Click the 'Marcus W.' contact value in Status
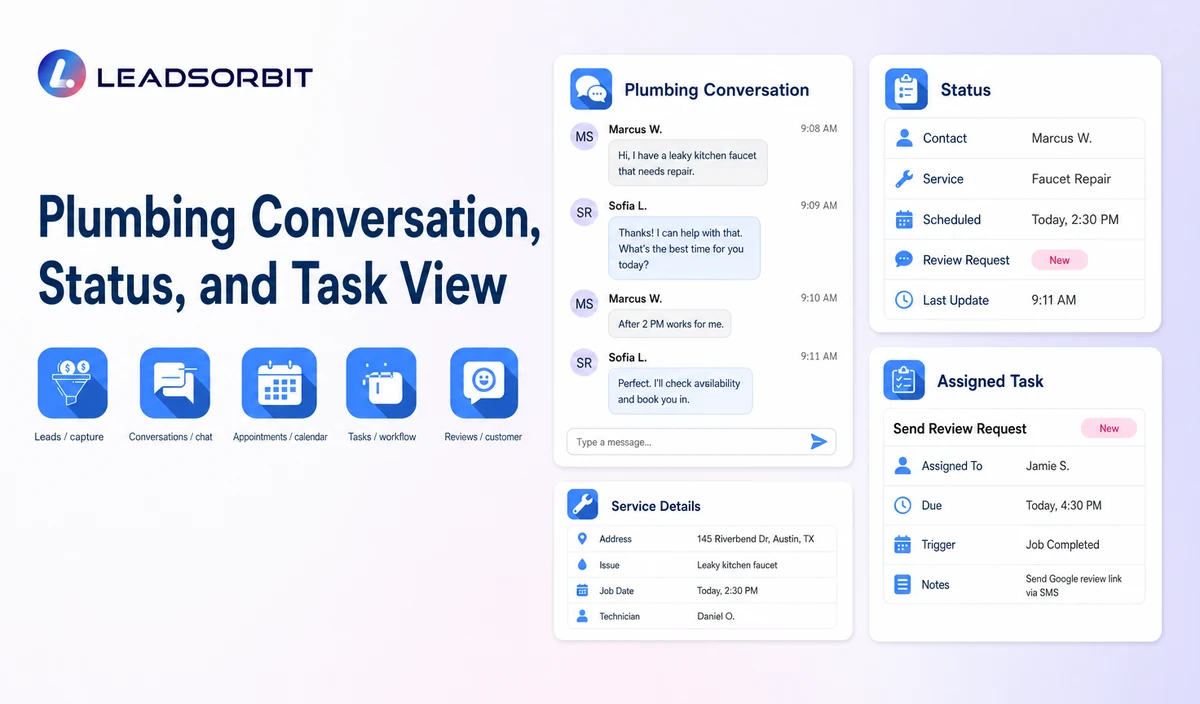This screenshot has width=1200, height=704. (x=1061, y=138)
